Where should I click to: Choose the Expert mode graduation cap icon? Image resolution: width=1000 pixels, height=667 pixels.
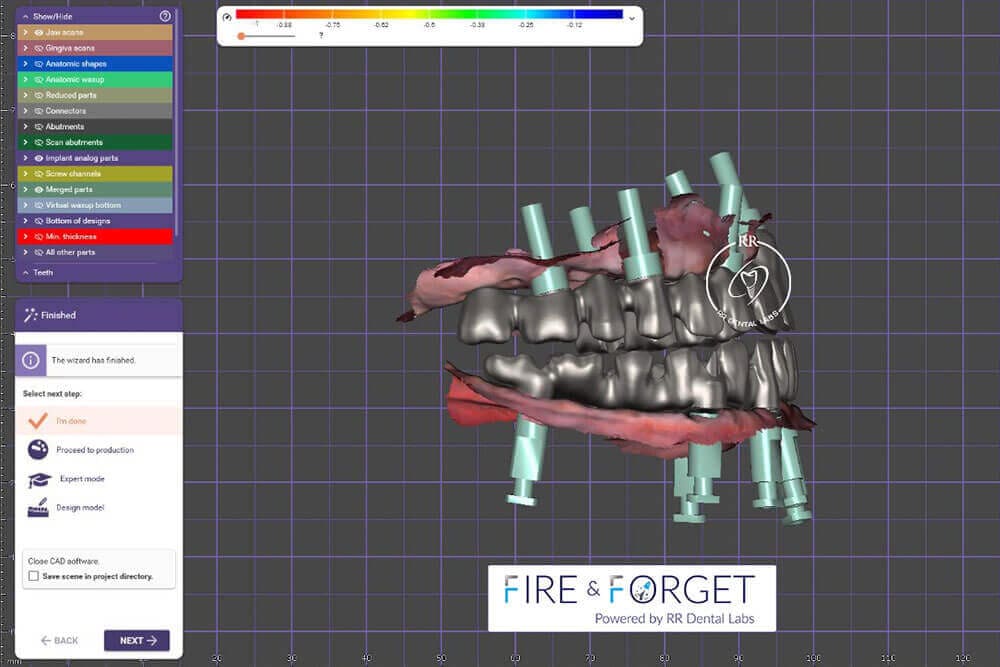click(39, 479)
